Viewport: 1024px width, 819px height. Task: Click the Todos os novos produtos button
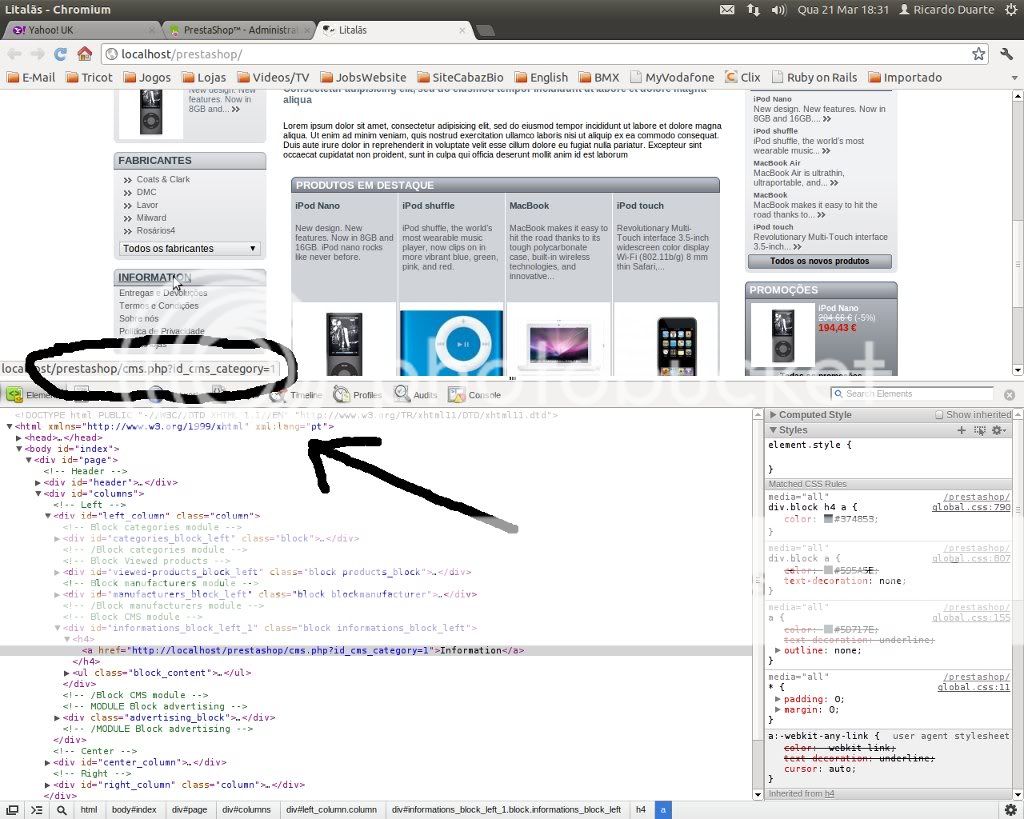(820, 261)
